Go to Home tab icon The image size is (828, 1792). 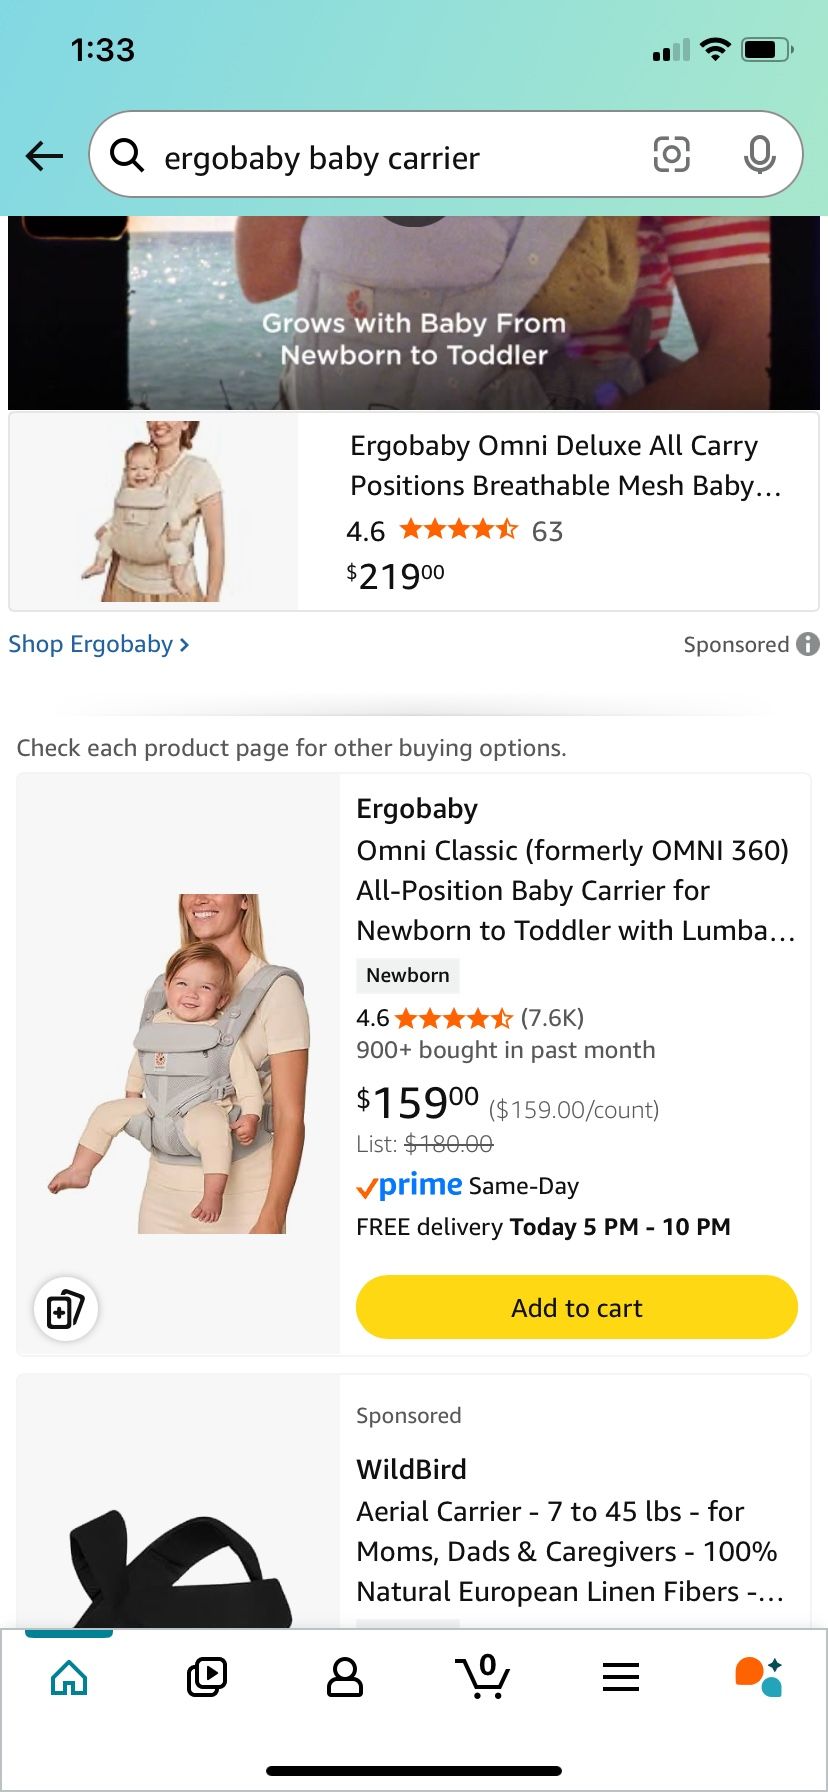point(69,1677)
